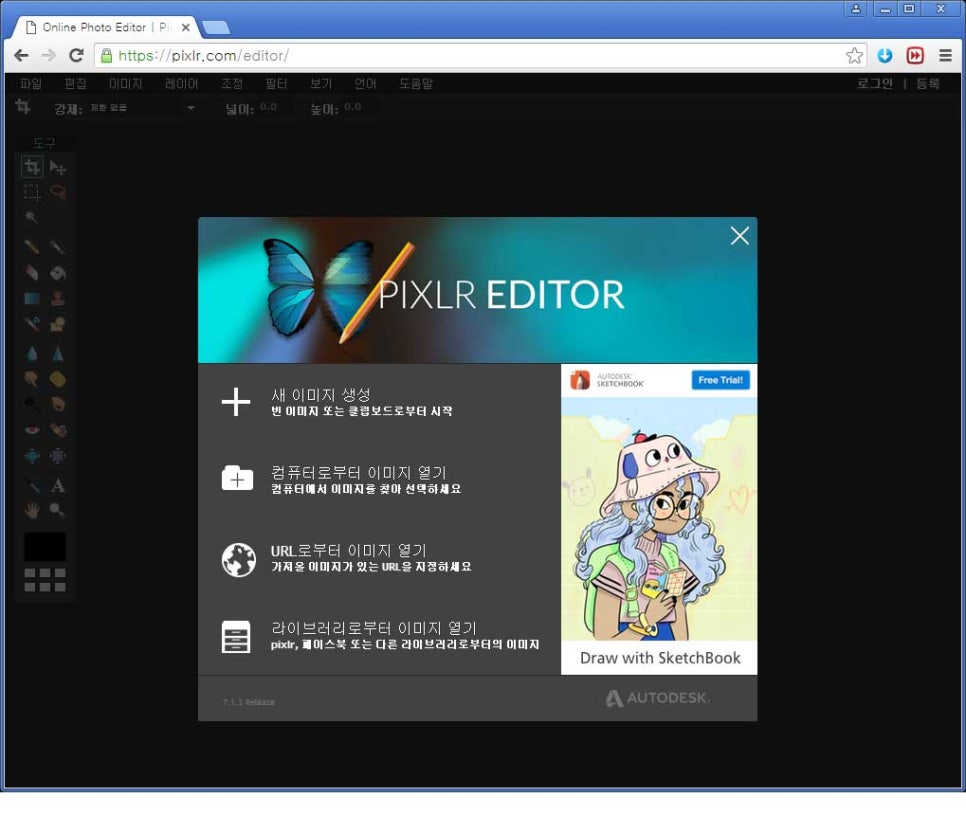The image size is (966, 816).
Task: Select the Pencil tool
Action: tap(32, 247)
